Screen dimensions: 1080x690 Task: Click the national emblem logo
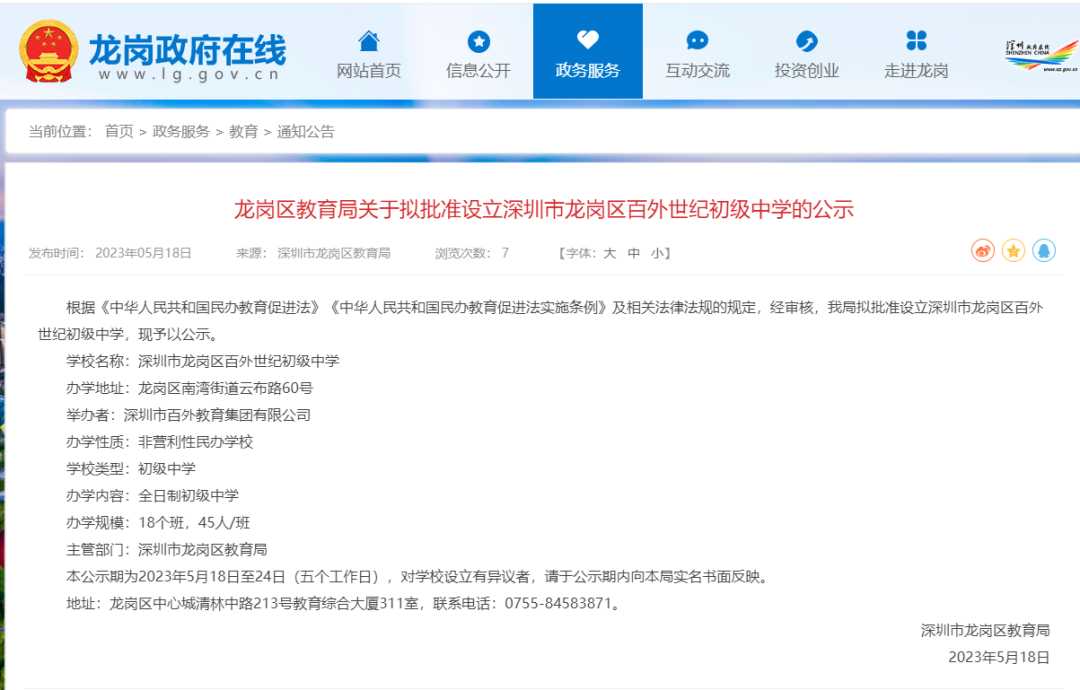click(48, 51)
